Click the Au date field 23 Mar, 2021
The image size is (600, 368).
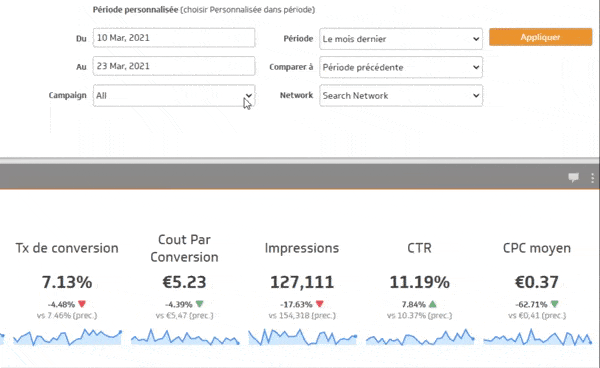tap(174, 66)
